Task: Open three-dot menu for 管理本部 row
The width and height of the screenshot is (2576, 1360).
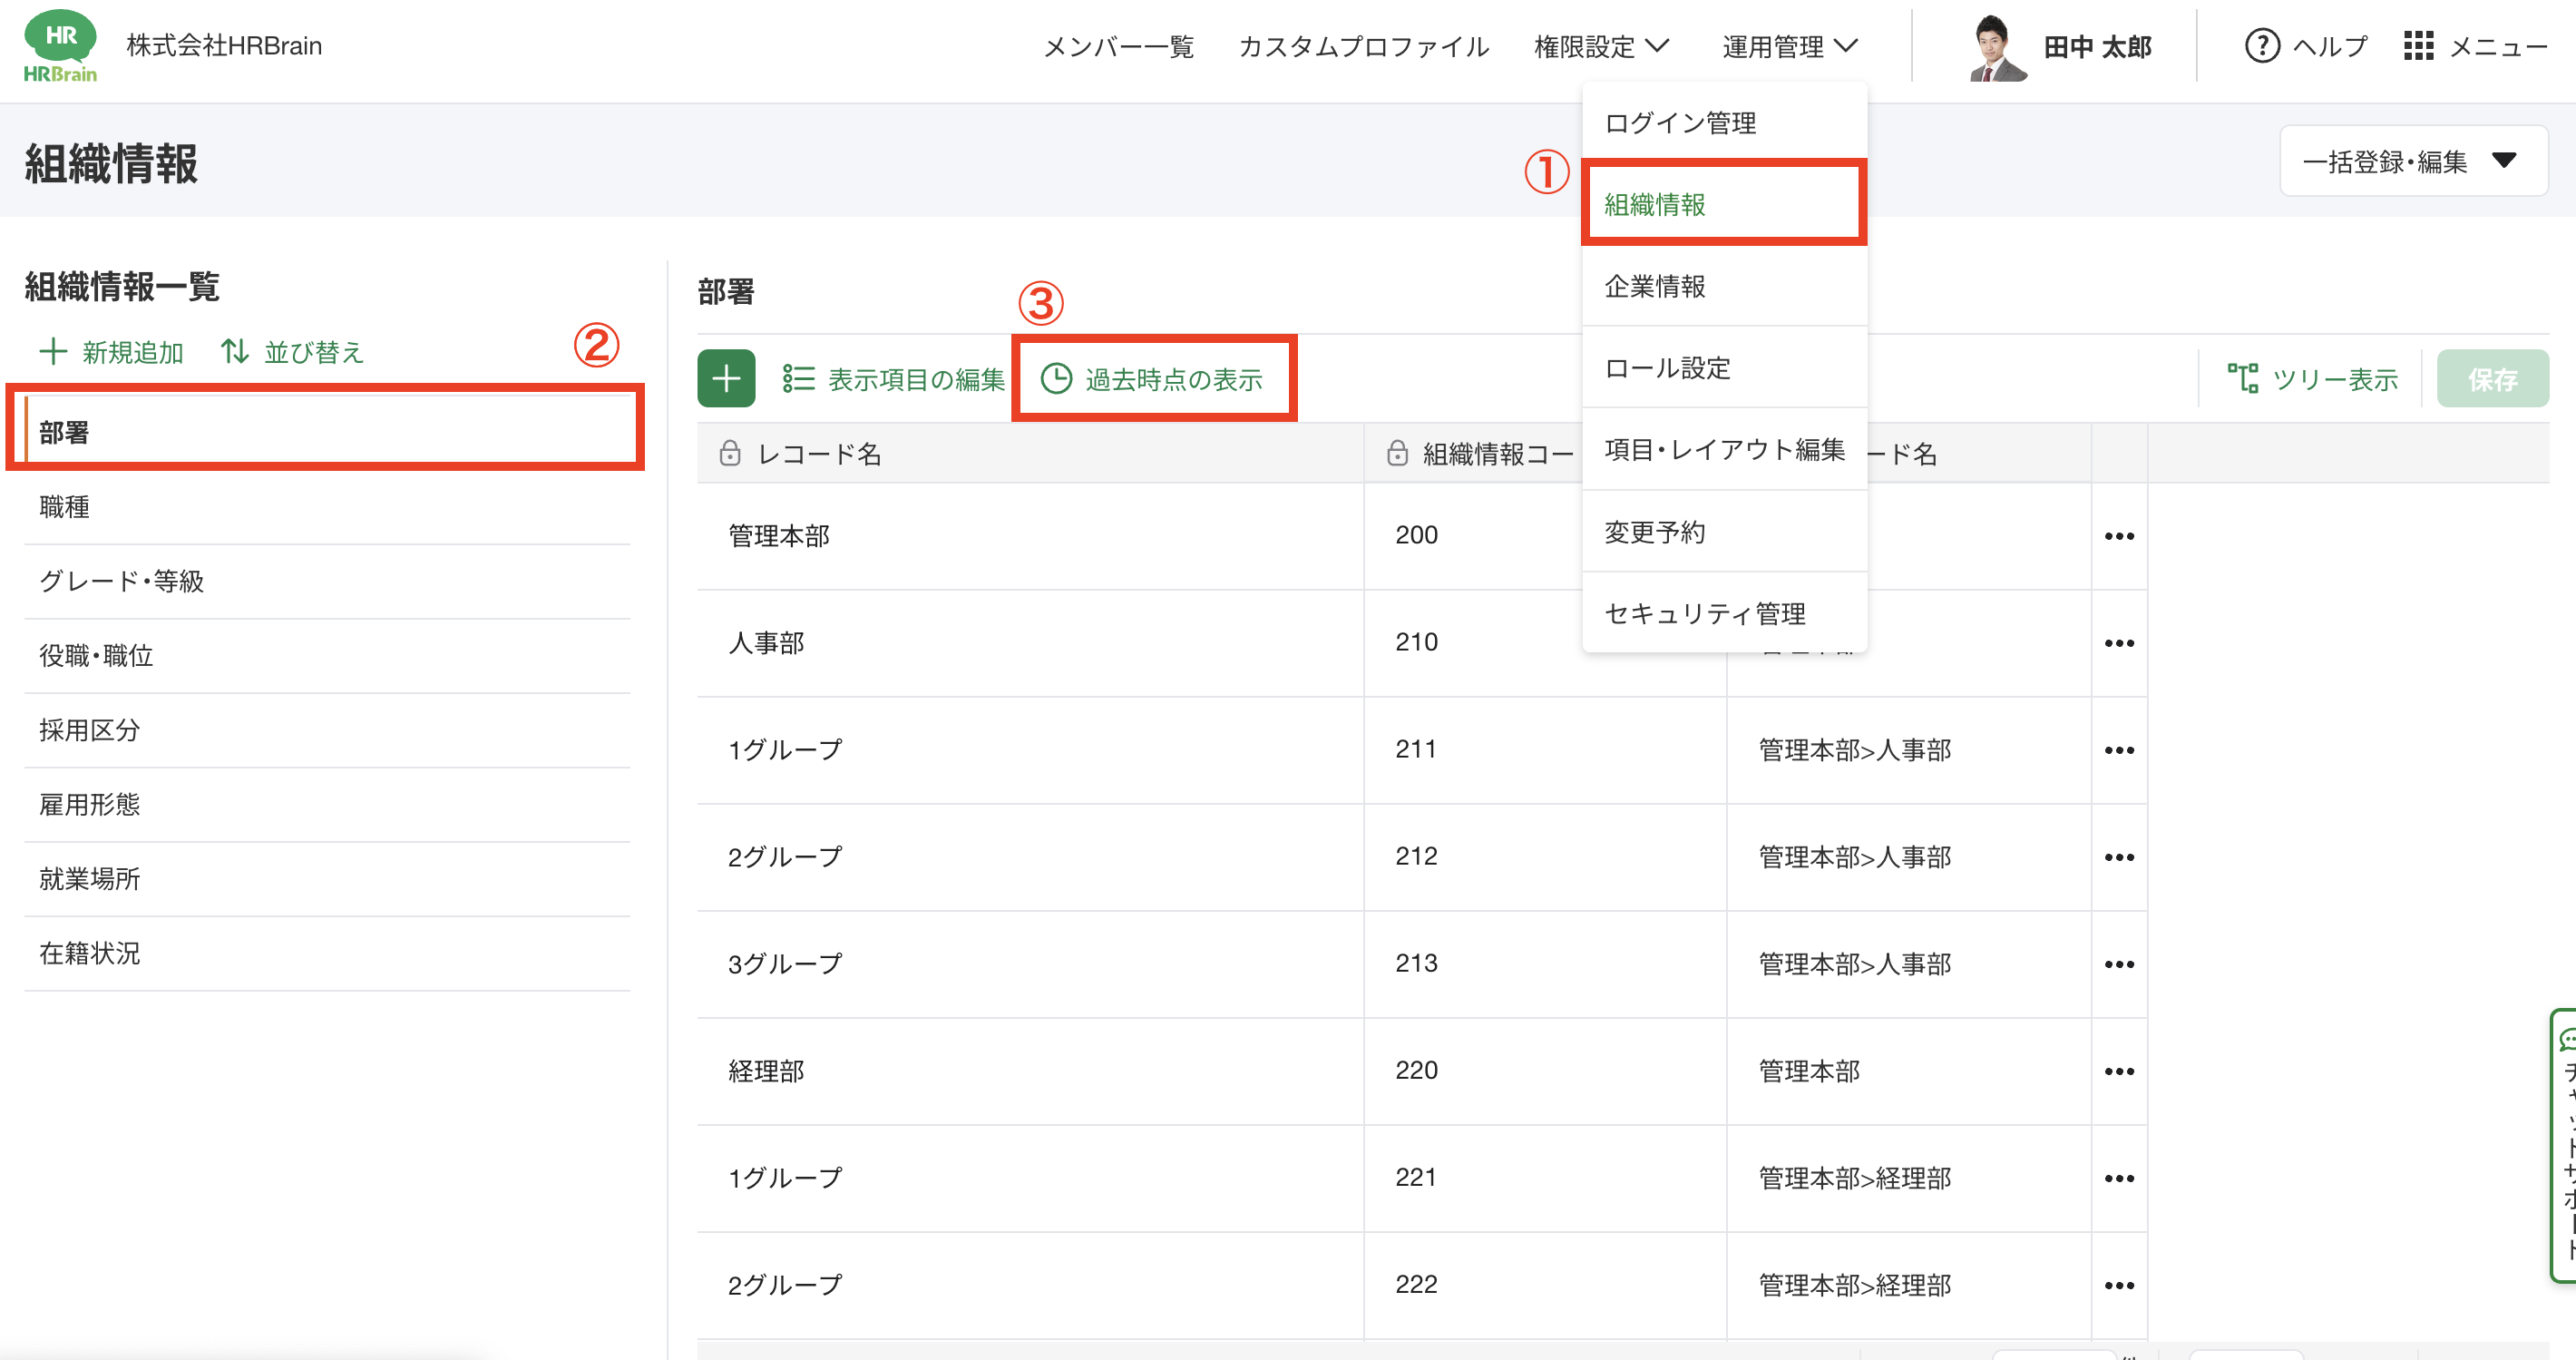Action: click(x=2118, y=536)
